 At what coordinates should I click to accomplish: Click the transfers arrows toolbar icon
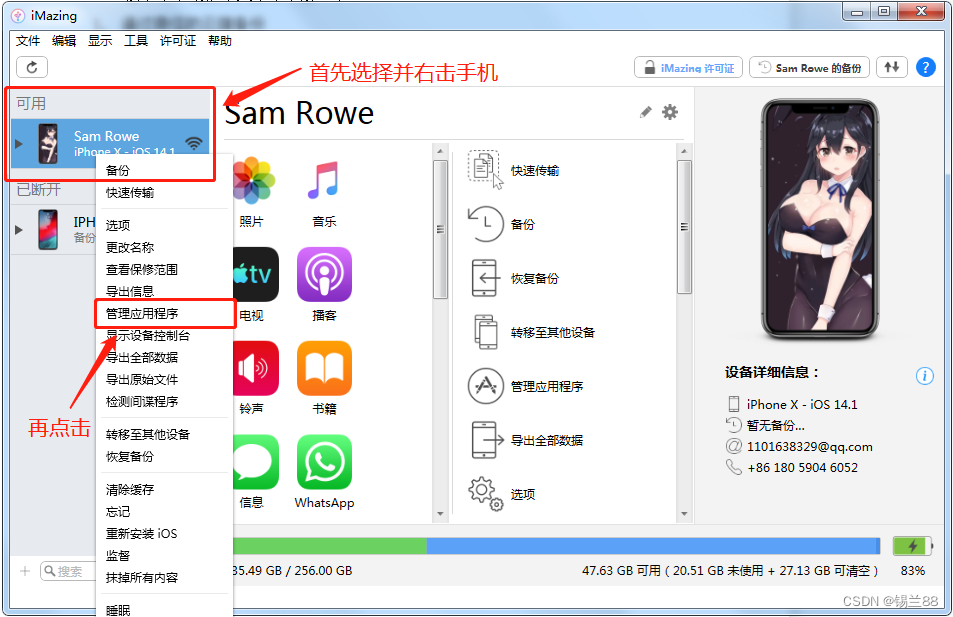[x=892, y=67]
